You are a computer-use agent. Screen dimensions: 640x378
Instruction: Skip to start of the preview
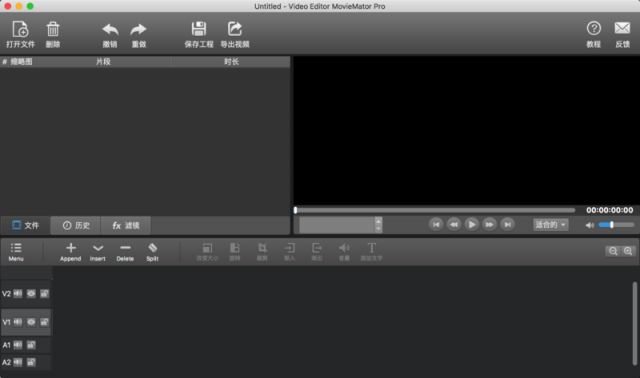[x=436, y=225]
